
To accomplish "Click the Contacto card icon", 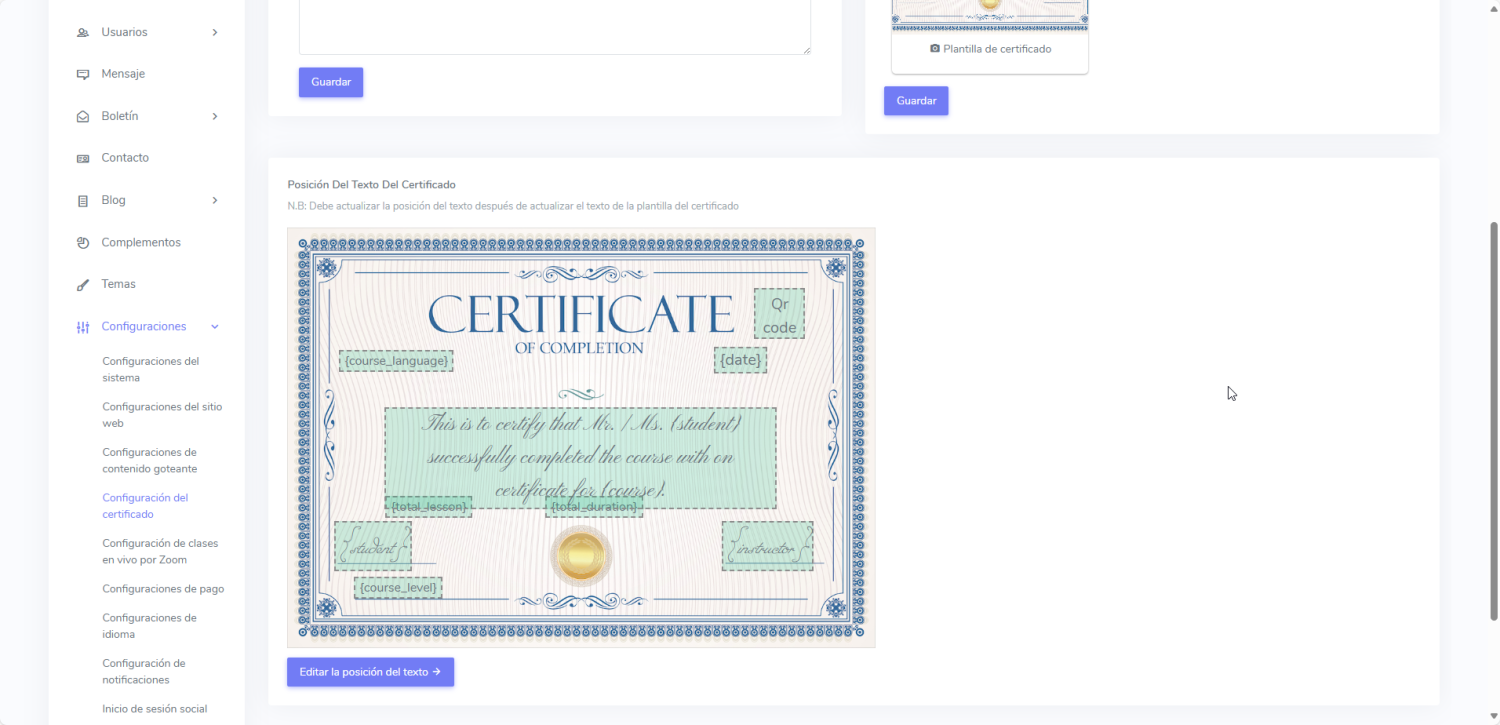I will click(x=83, y=159).
